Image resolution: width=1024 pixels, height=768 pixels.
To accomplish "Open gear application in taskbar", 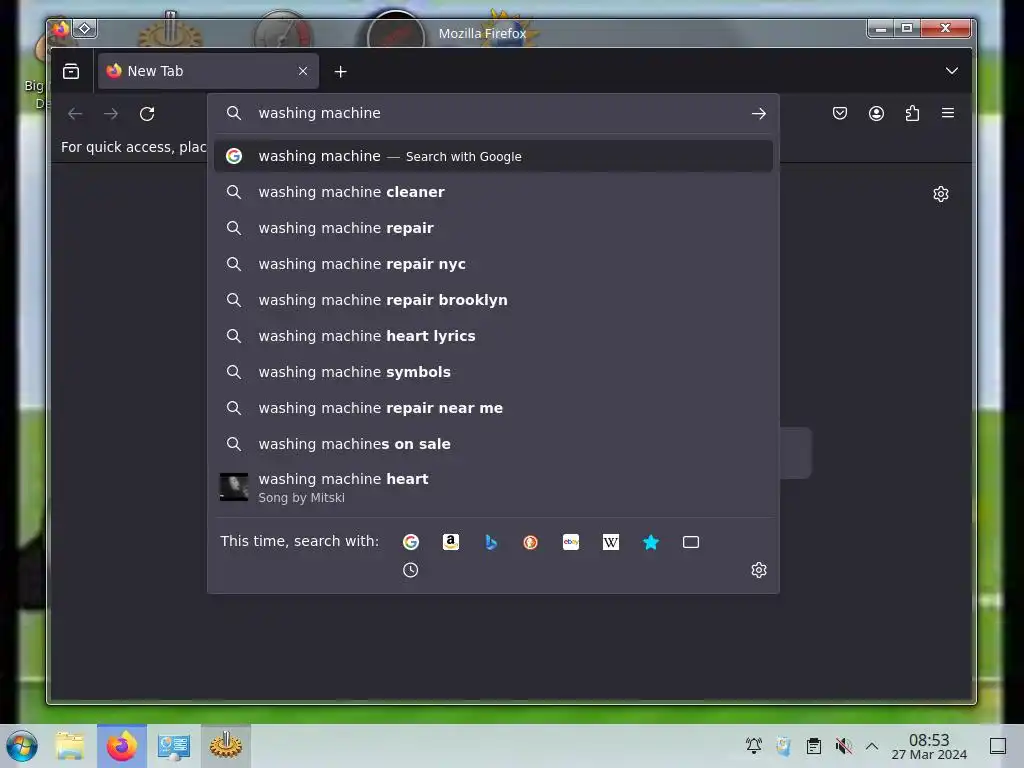I will pos(226,746).
